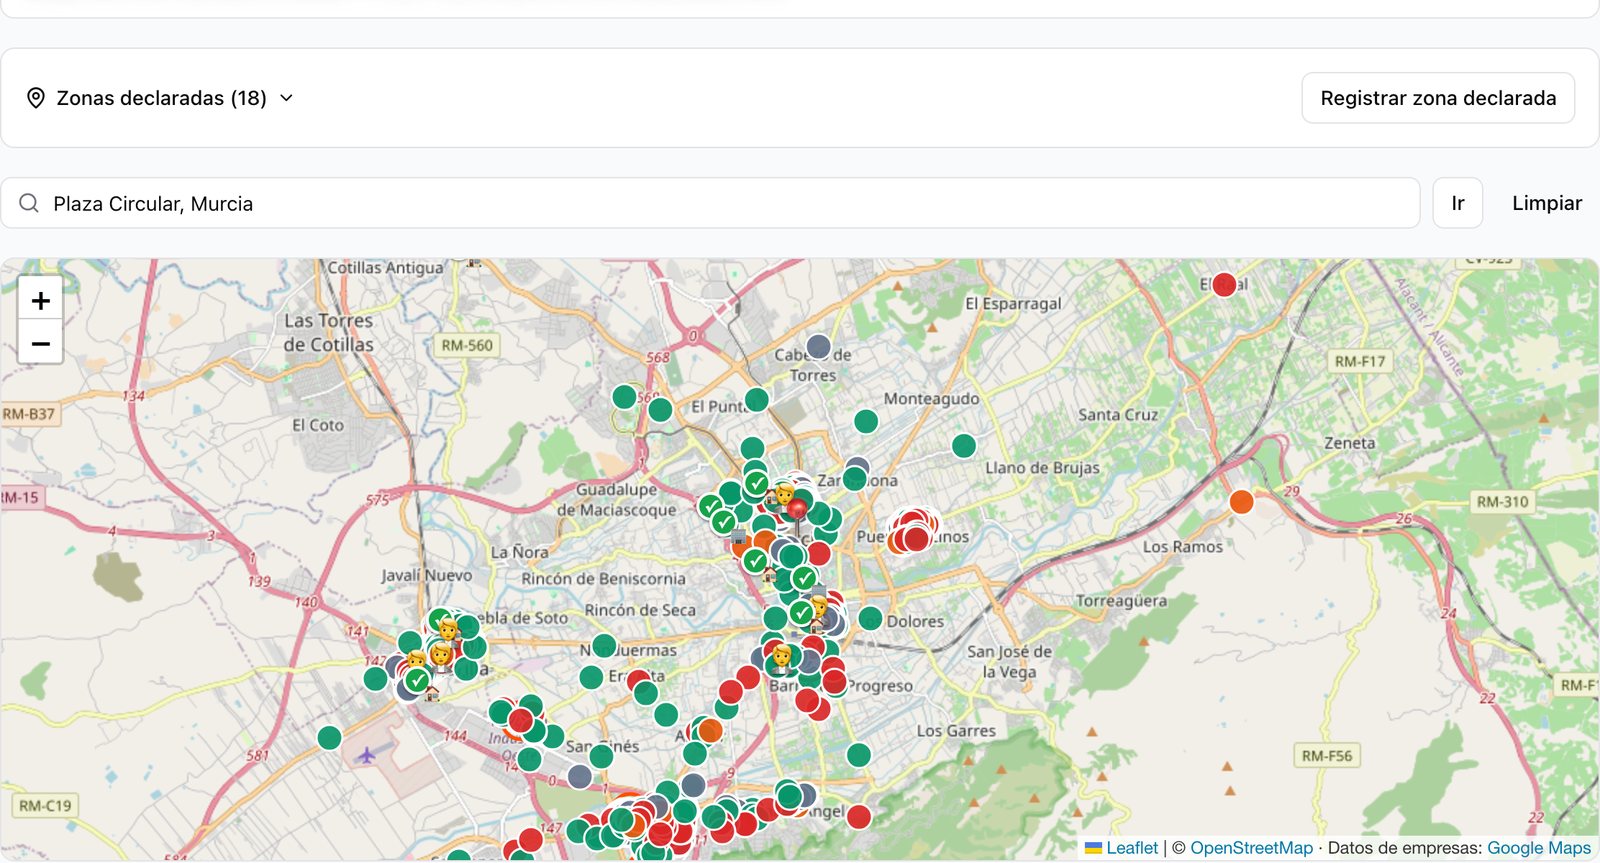Click the orange marker south of Era Alta
Screen dimensions: 1600x863
tap(710, 730)
